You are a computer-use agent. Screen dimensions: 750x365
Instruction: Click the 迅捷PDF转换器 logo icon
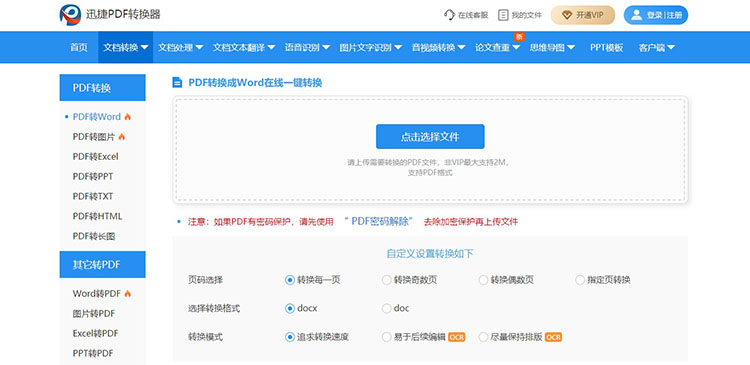click(x=70, y=15)
